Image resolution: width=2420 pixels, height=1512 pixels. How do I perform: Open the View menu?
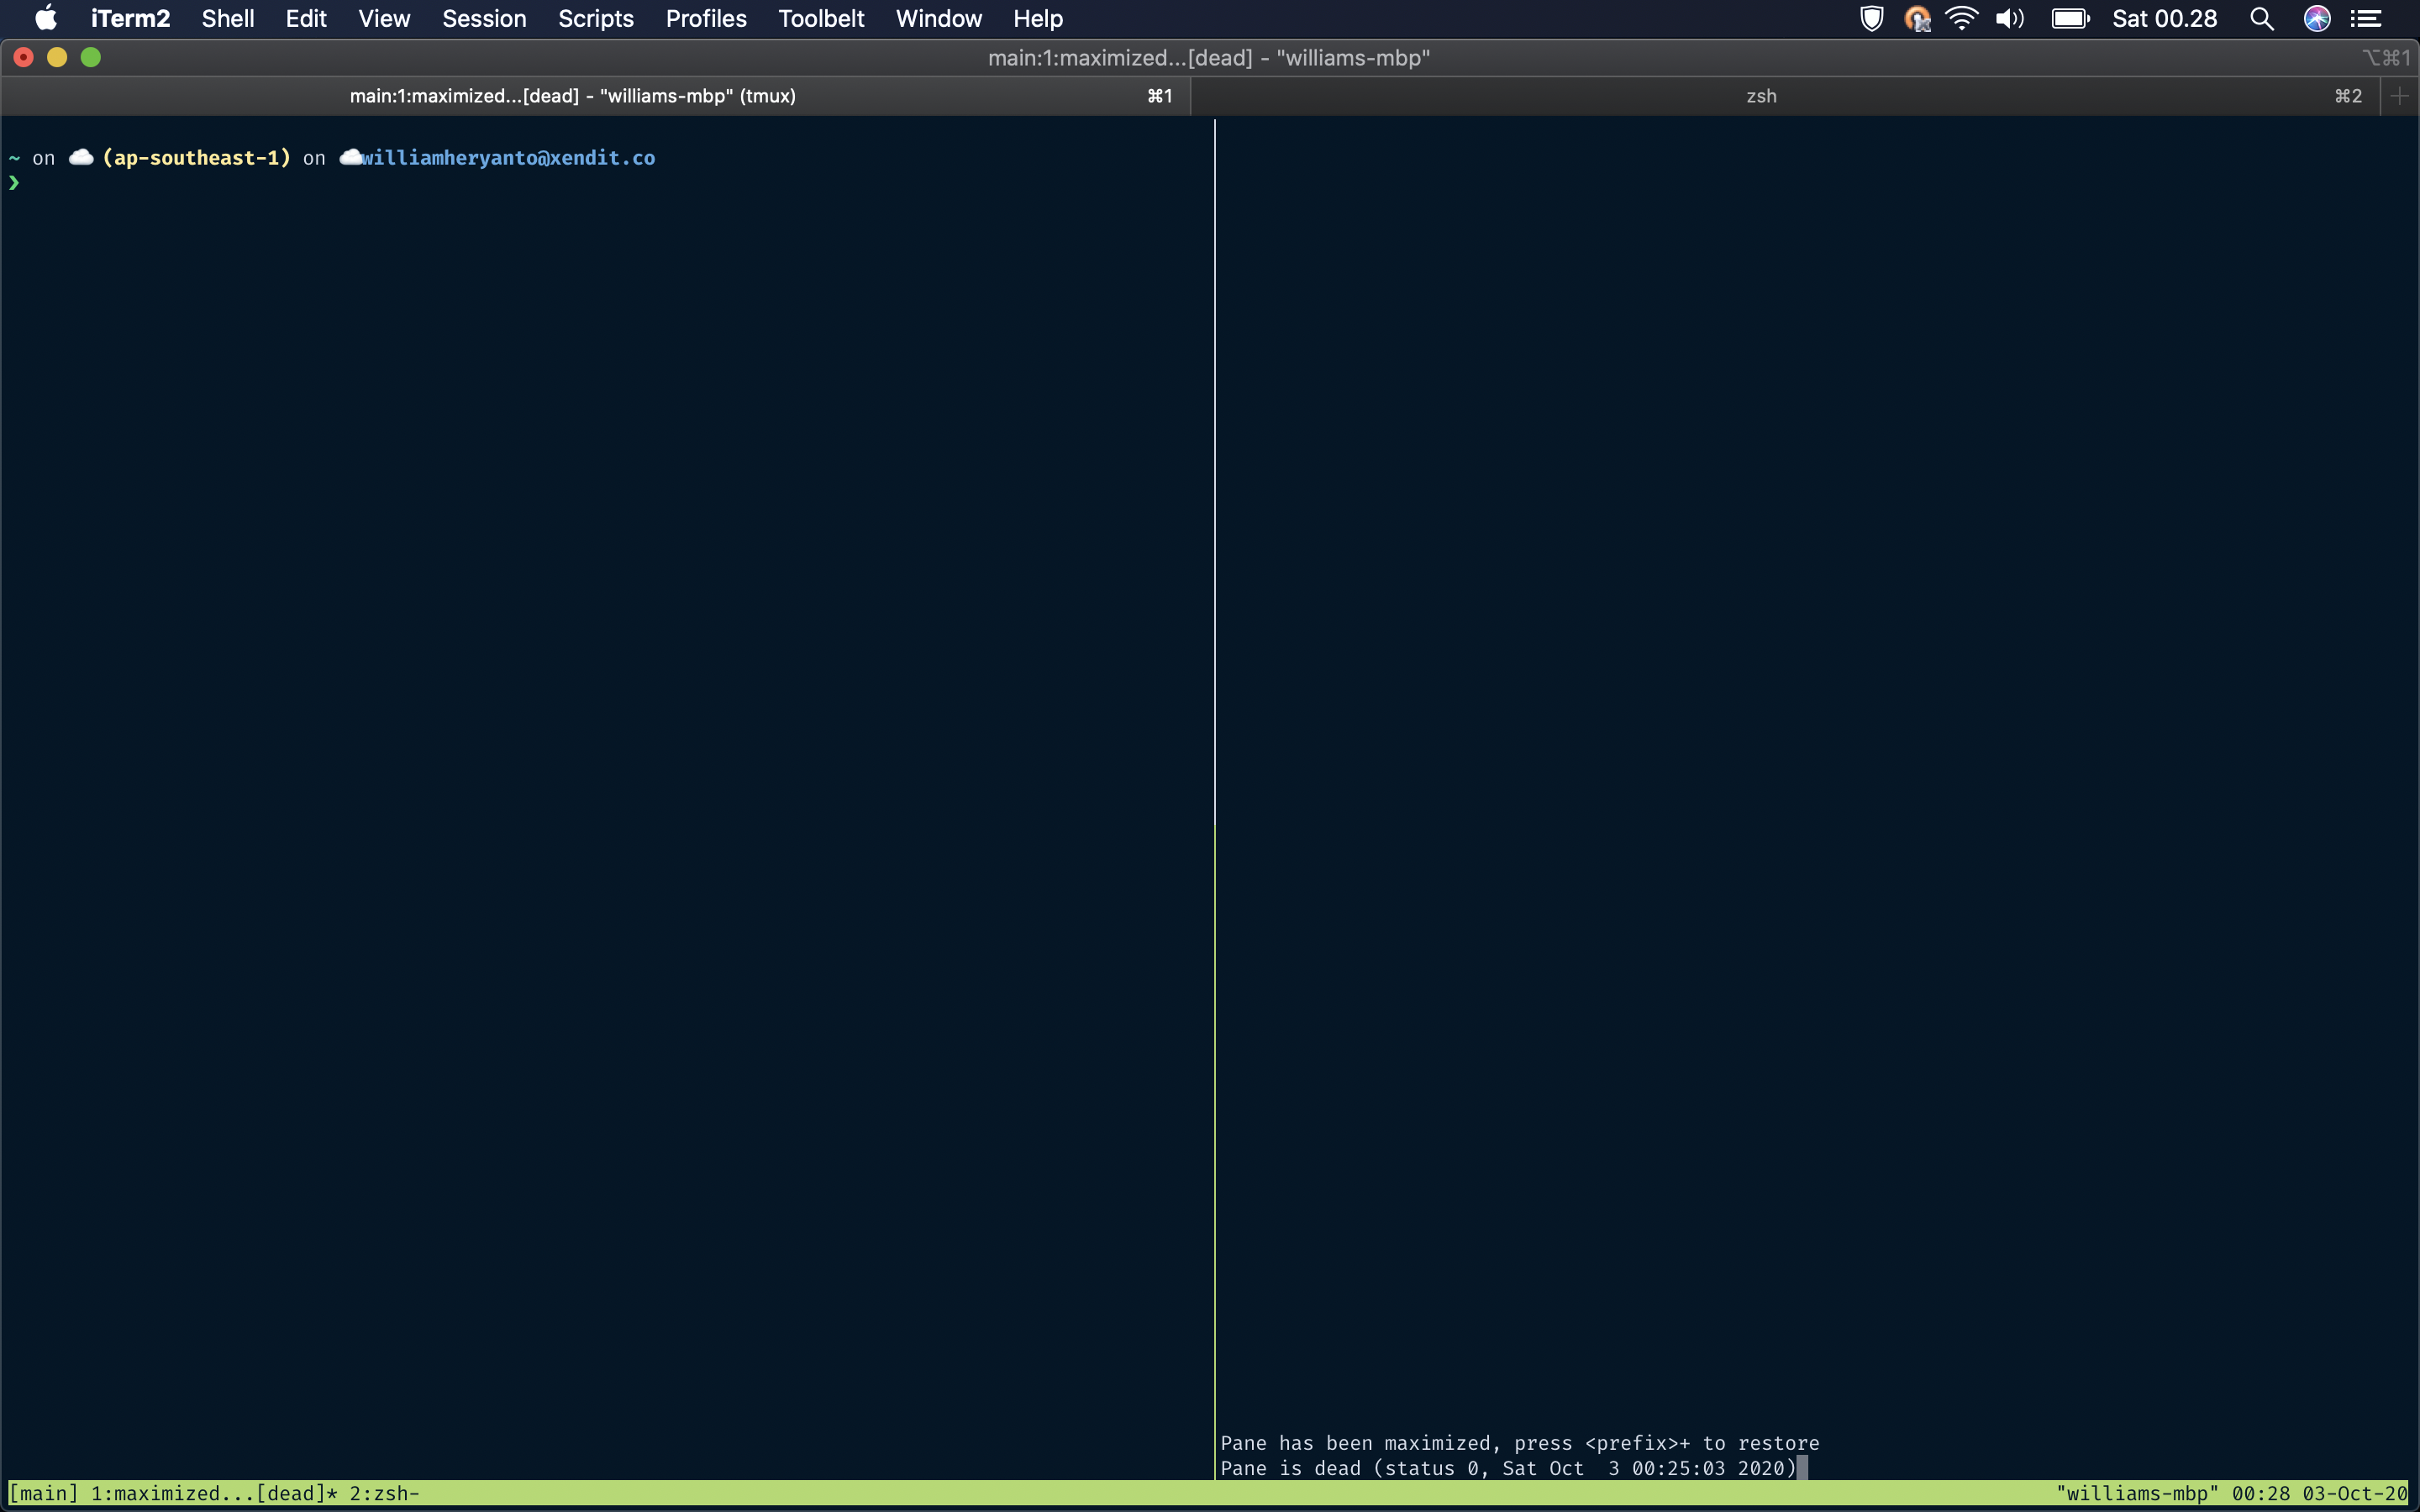point(384,18)
